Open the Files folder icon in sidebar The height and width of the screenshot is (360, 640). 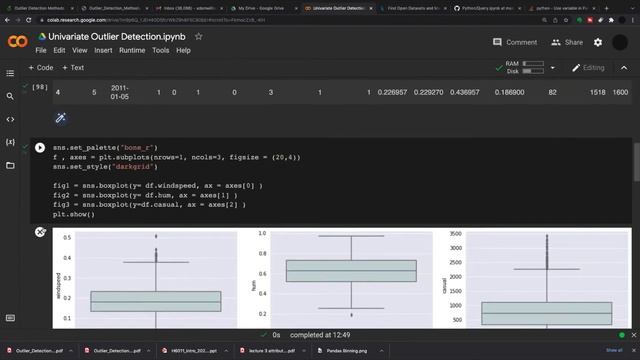click(10, 165)
